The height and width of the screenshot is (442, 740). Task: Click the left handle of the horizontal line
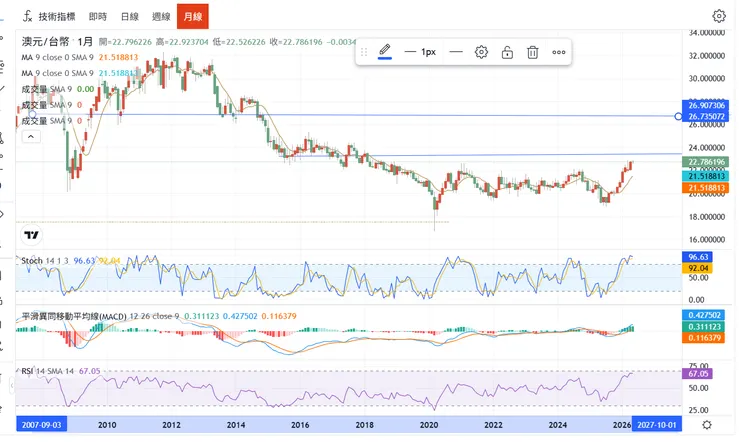32,114
